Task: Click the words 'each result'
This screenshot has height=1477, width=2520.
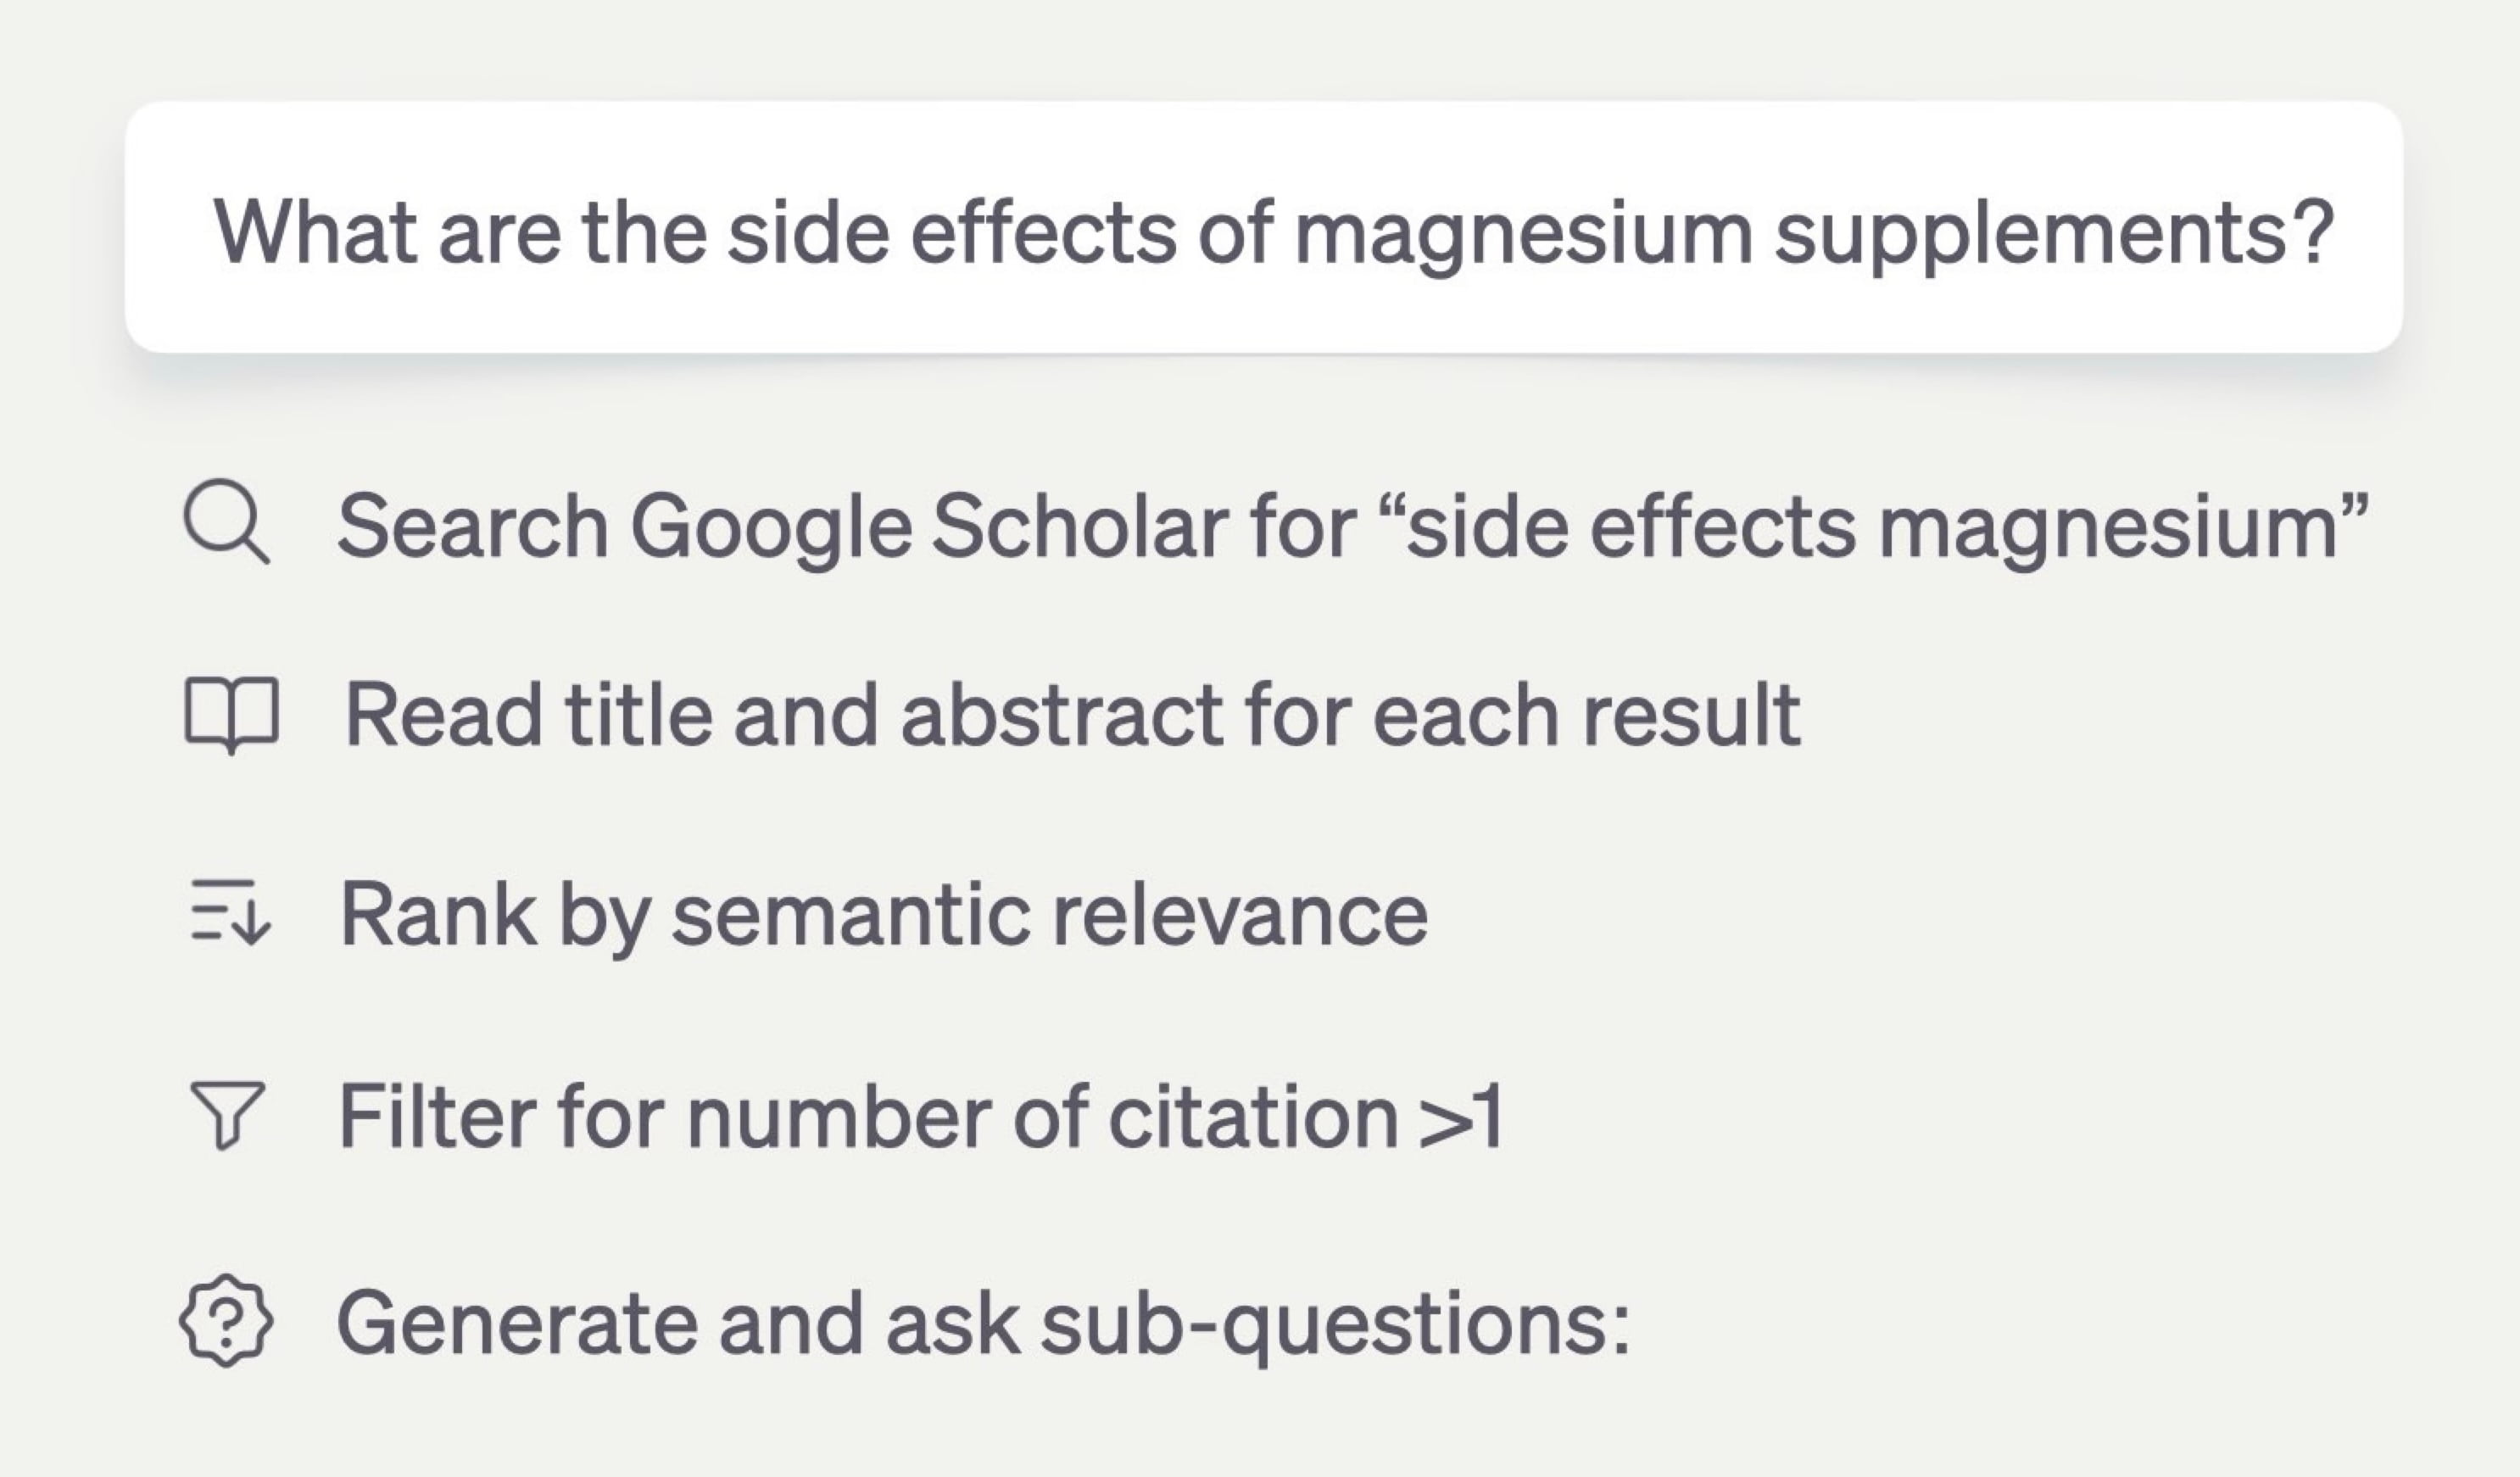Action: coord(1587,714)
